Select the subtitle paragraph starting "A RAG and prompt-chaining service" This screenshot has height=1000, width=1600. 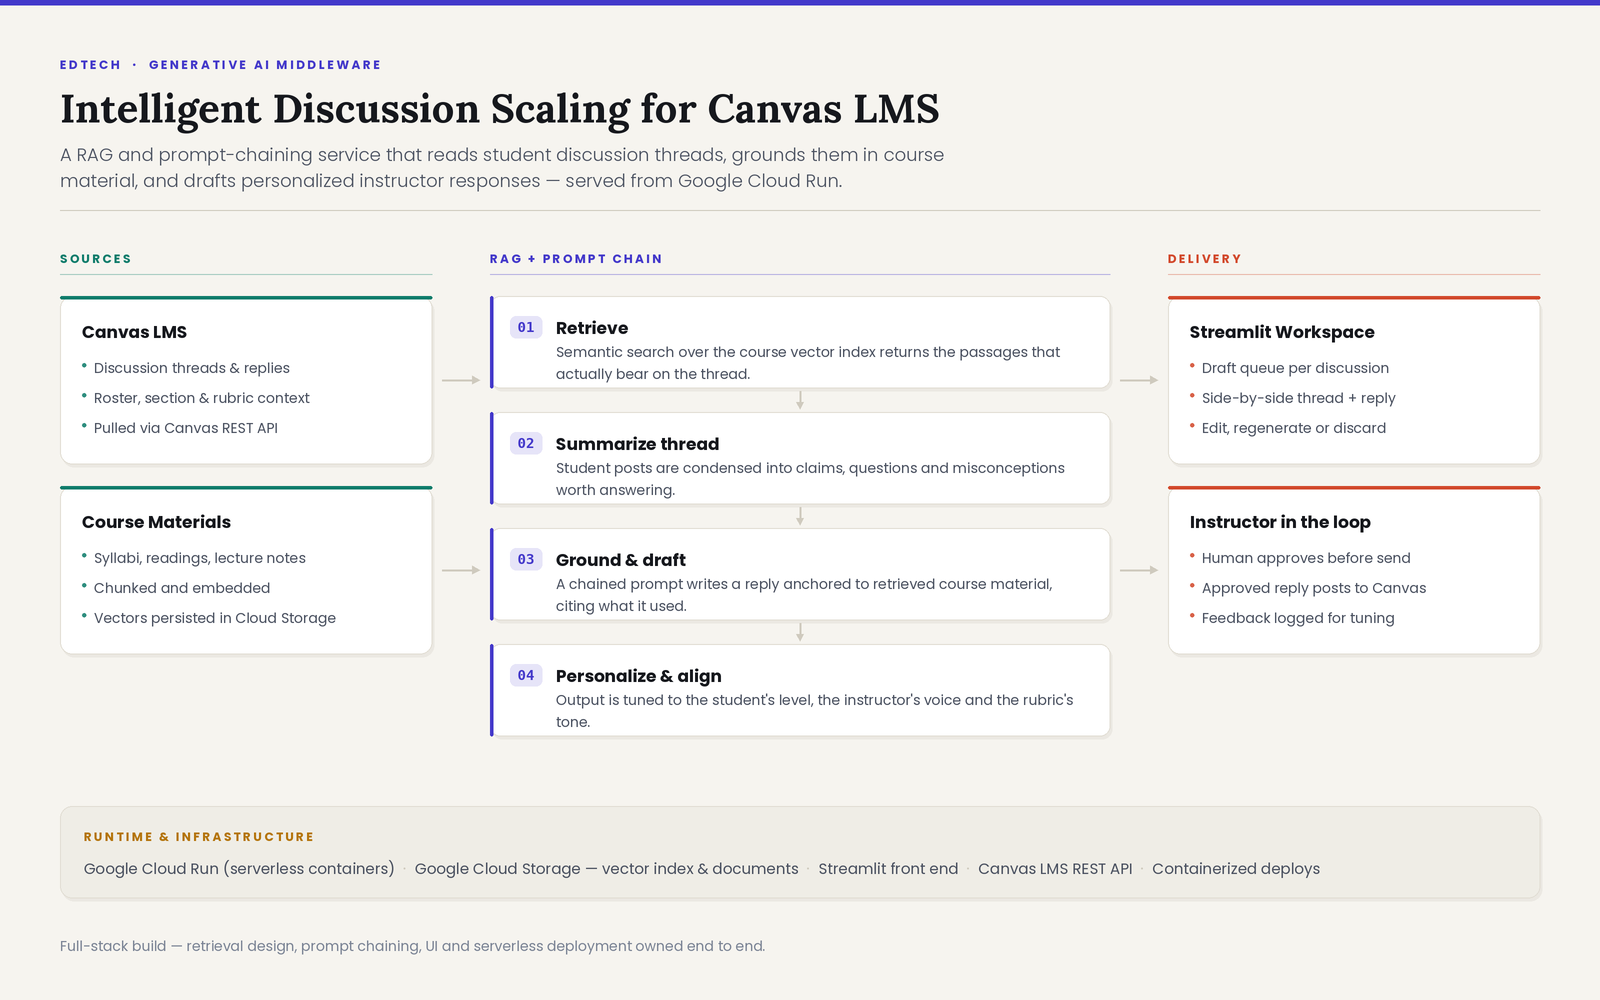point(502,168)
